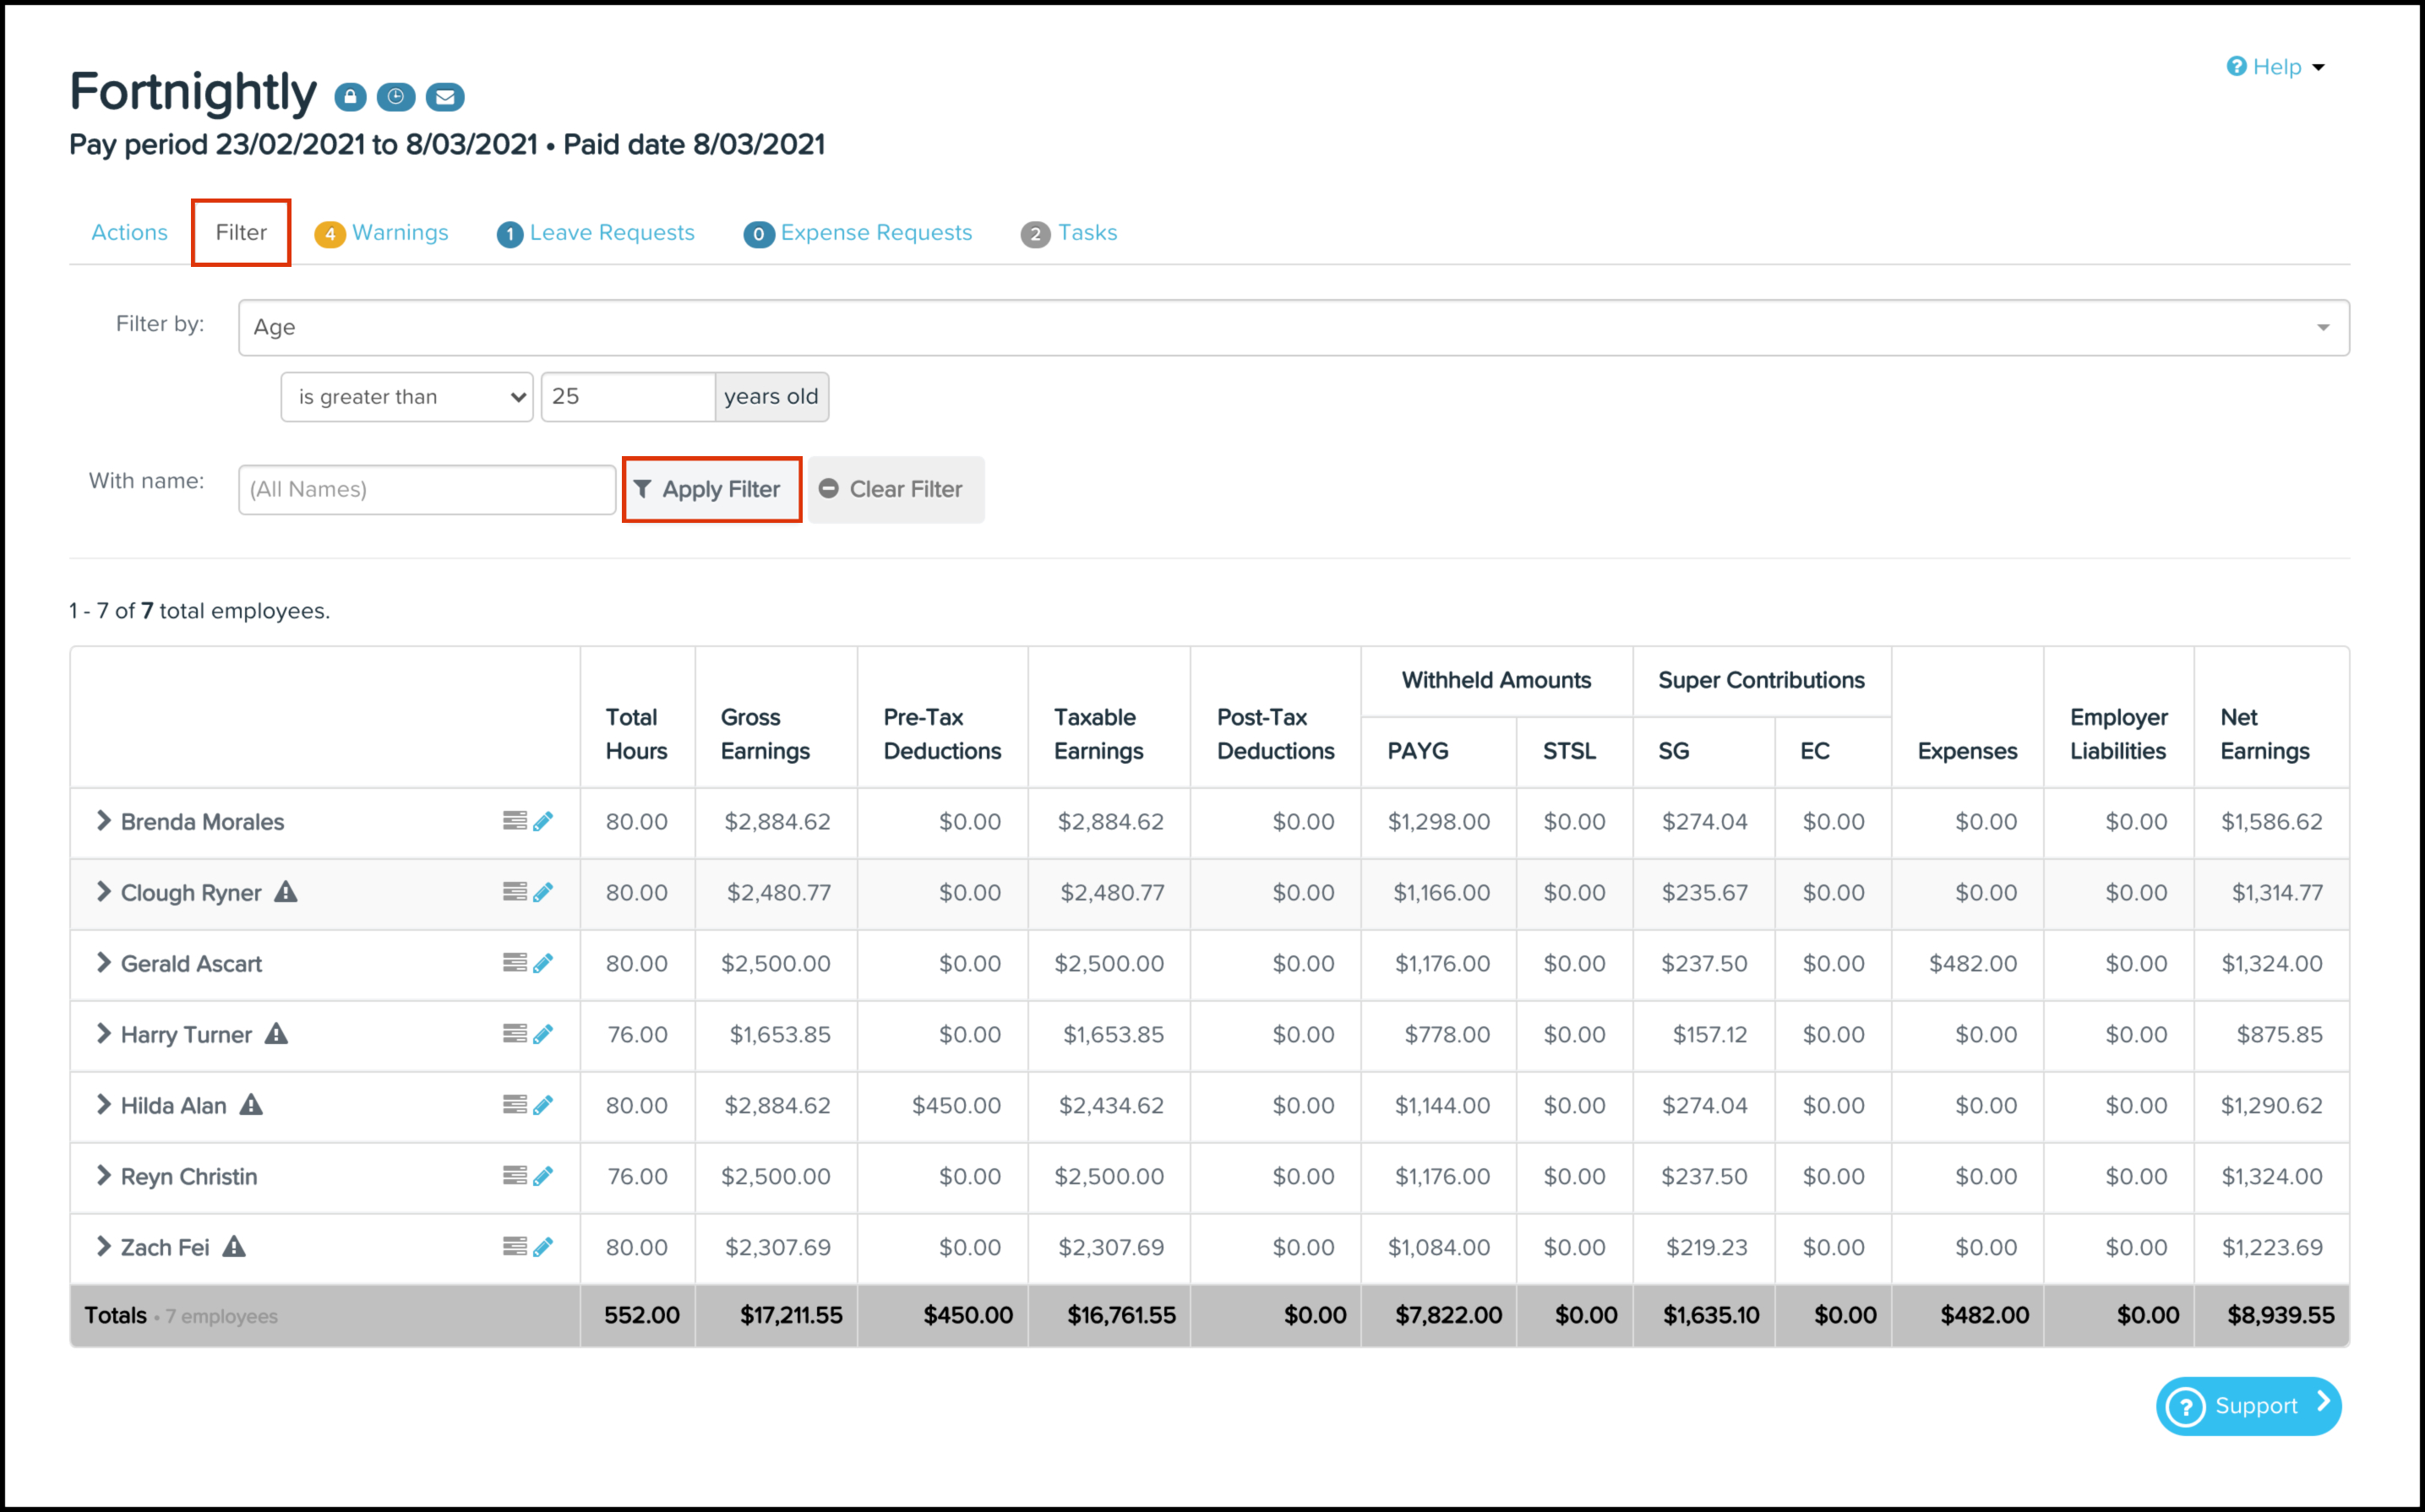Click the warning triangle next to Clough Ryner
The image size is (2425, 1512).
(x=286, y=891)
